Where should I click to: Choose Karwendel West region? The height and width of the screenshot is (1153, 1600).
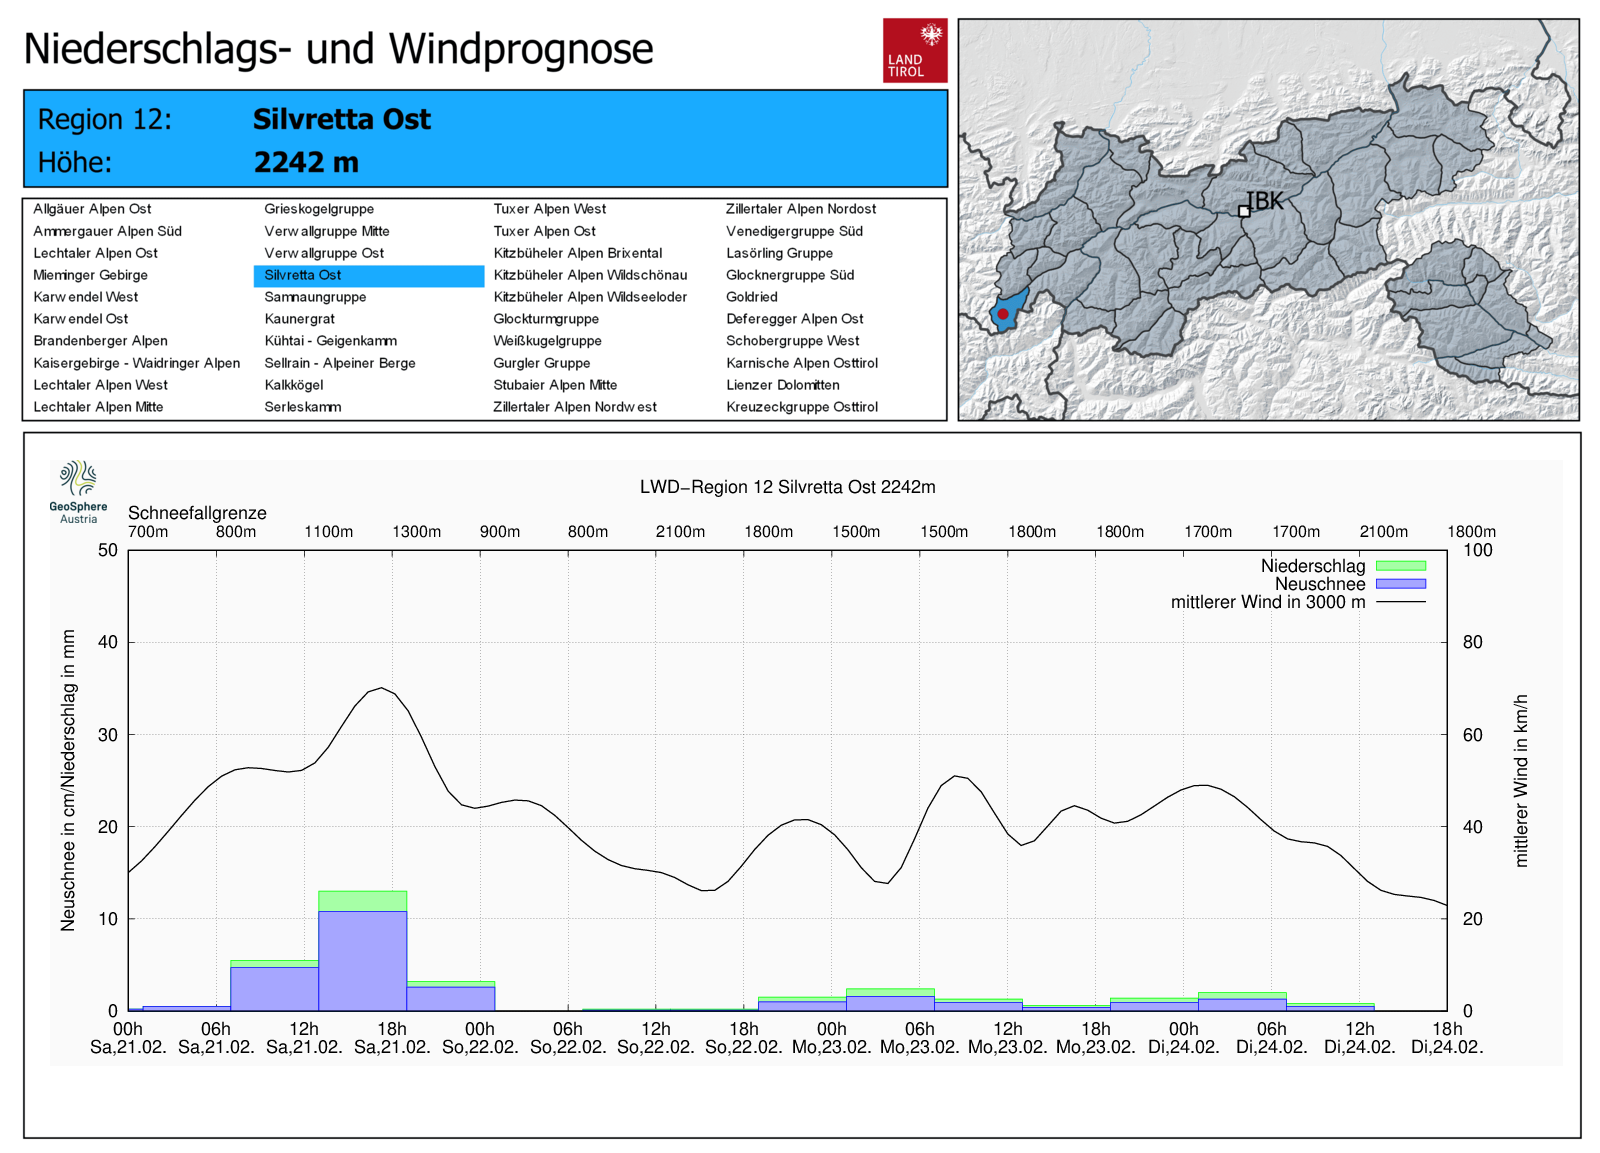[85, 297]
